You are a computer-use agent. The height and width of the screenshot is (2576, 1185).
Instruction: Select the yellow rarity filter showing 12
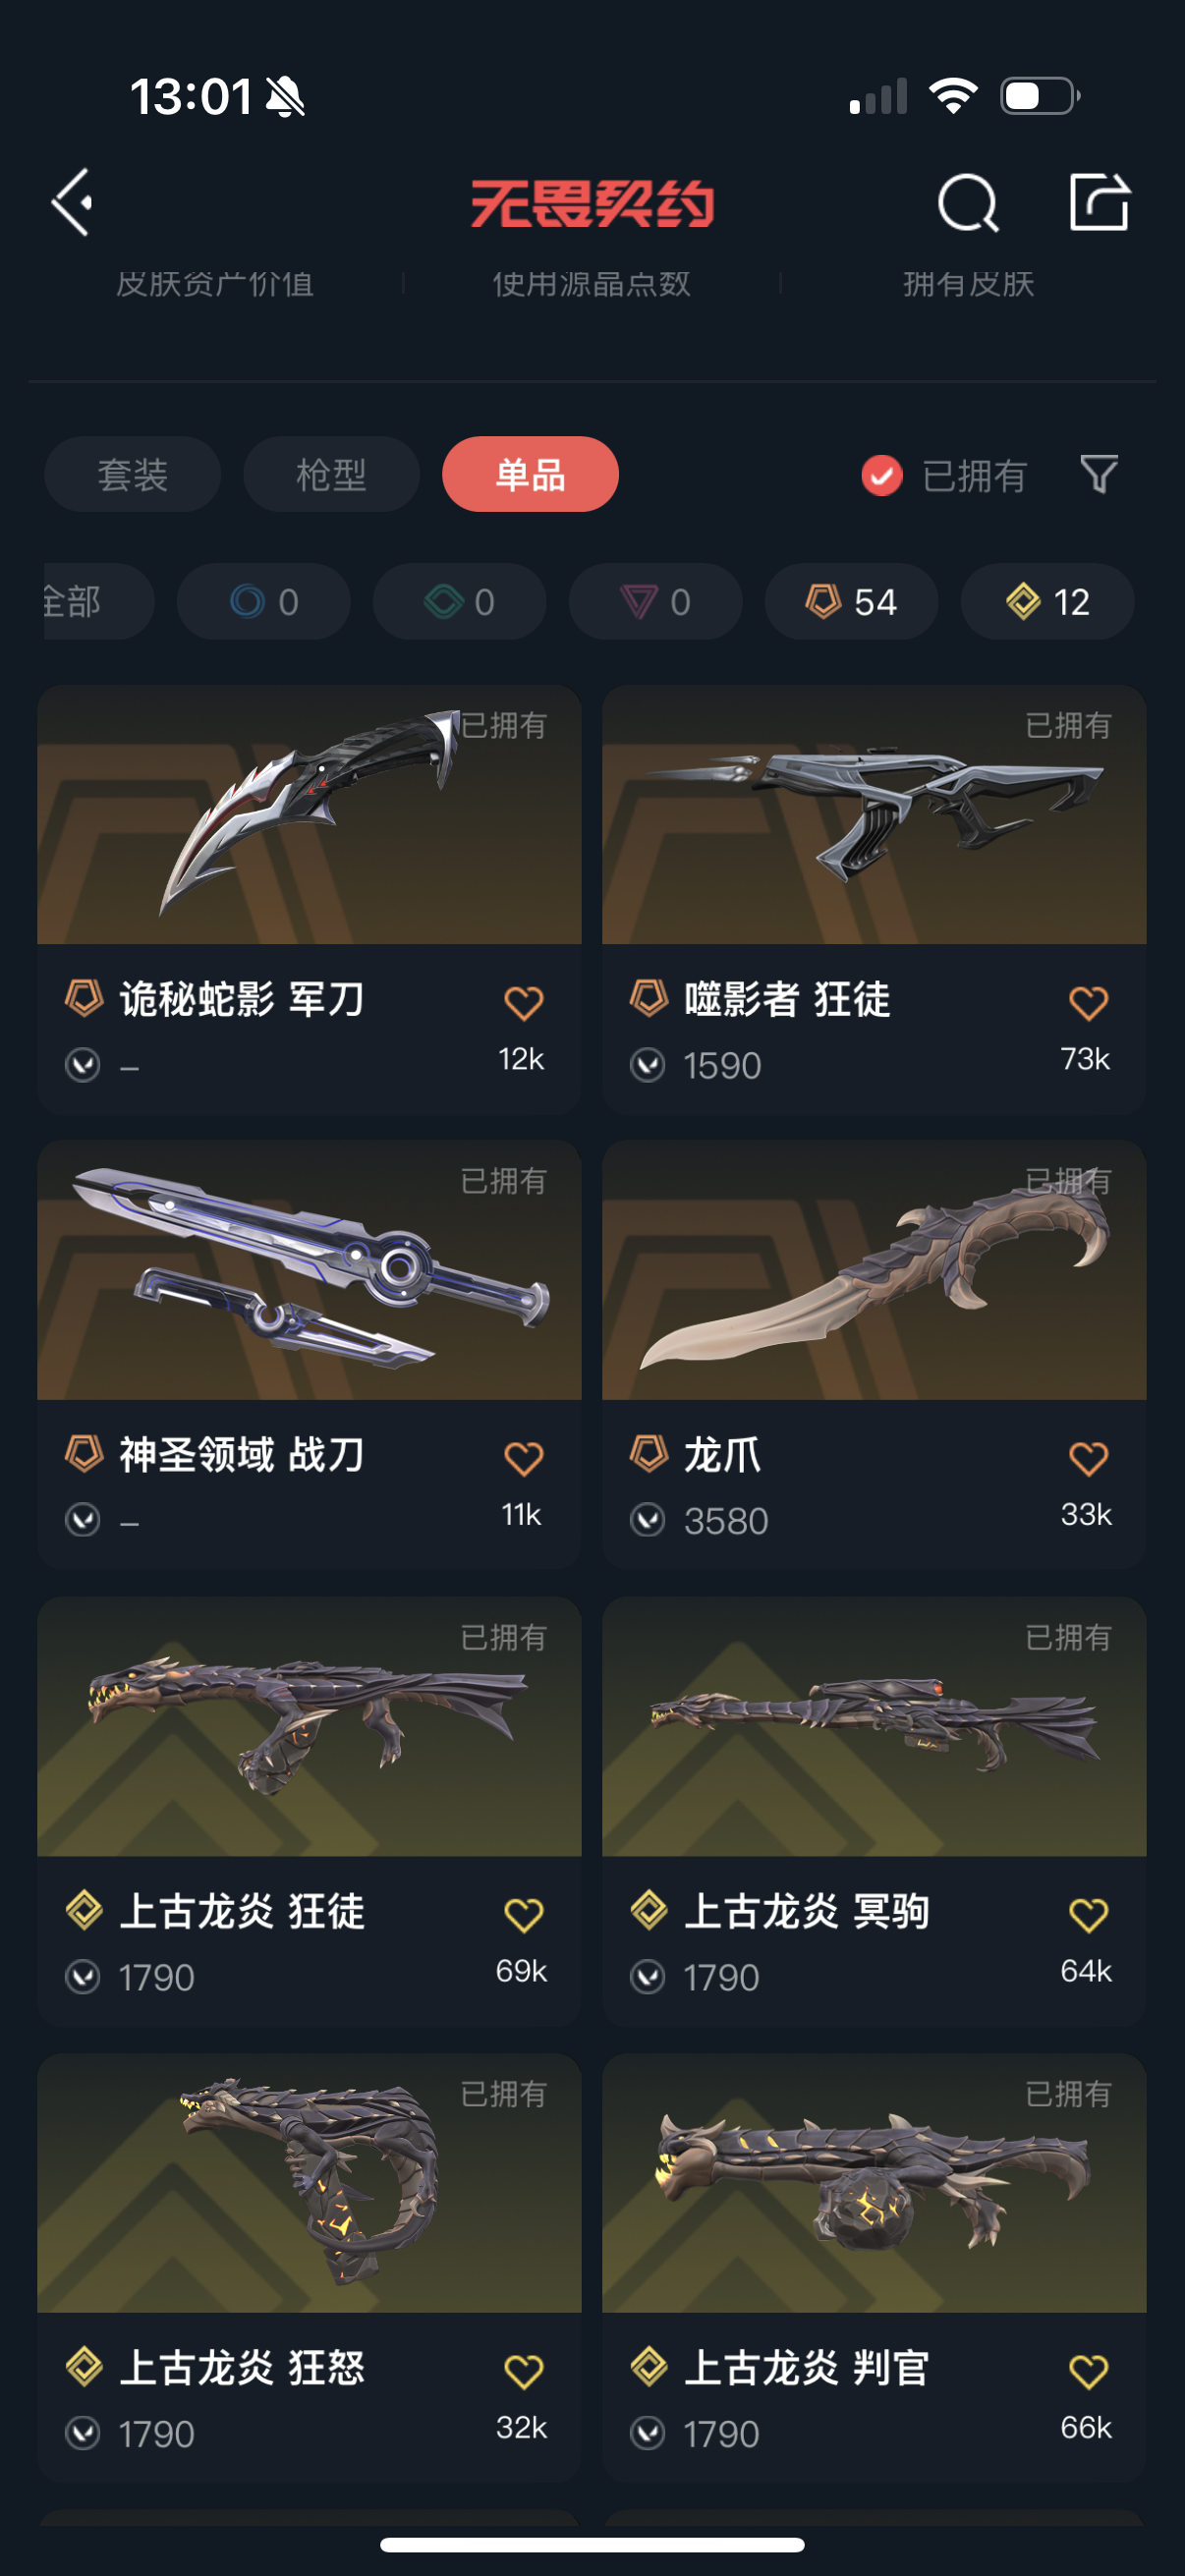click(1047, 602)
